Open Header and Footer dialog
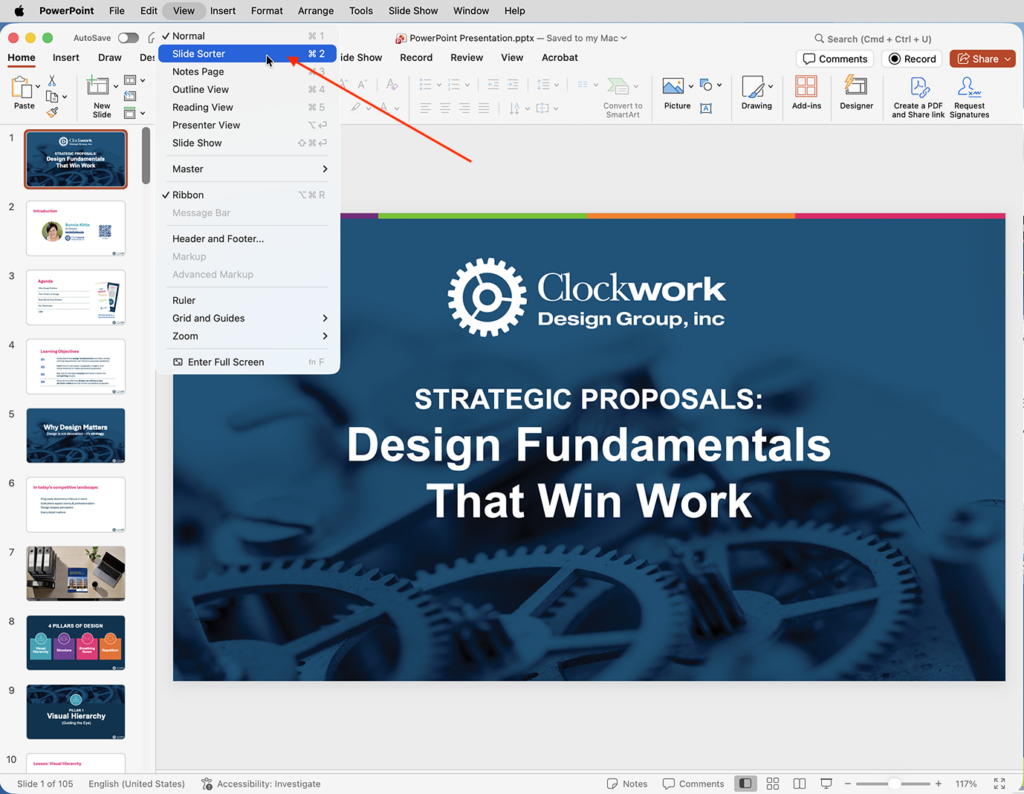 tap(248, 238)
